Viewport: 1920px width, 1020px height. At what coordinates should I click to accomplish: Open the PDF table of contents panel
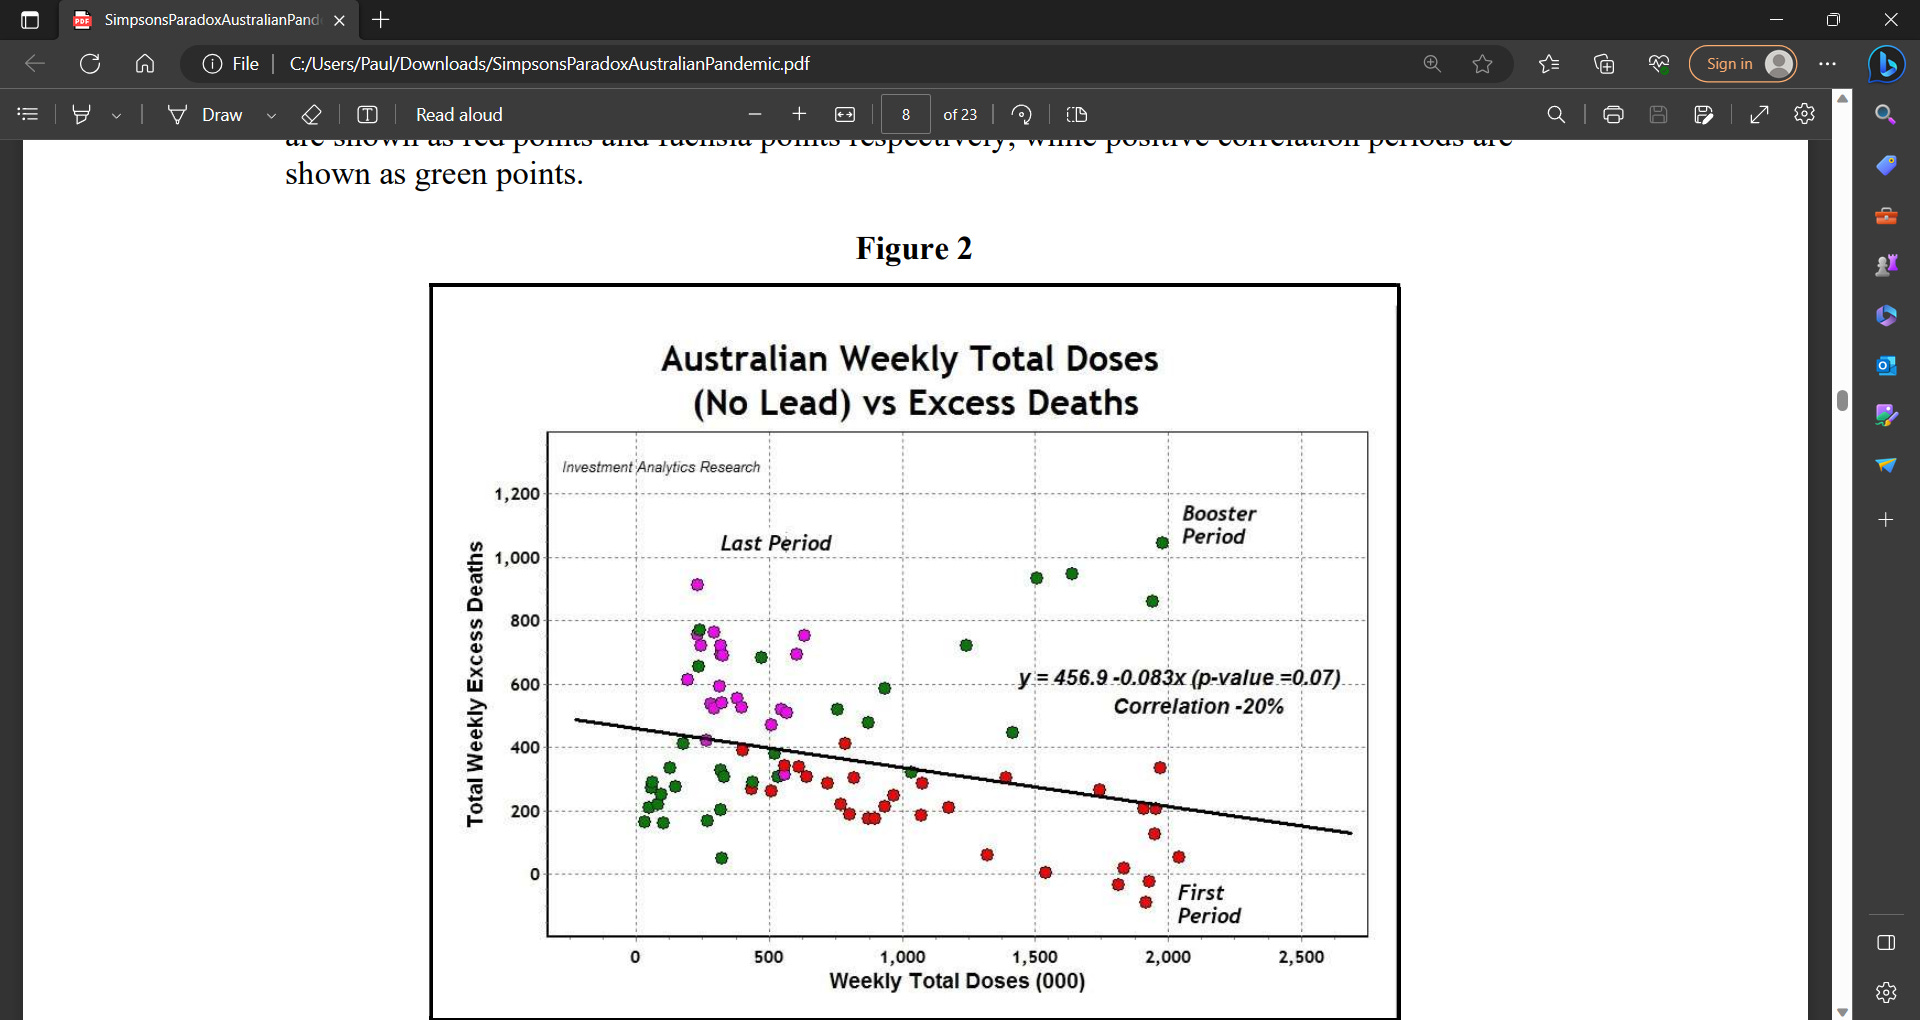pyautogui.click(x=27, y=114)
